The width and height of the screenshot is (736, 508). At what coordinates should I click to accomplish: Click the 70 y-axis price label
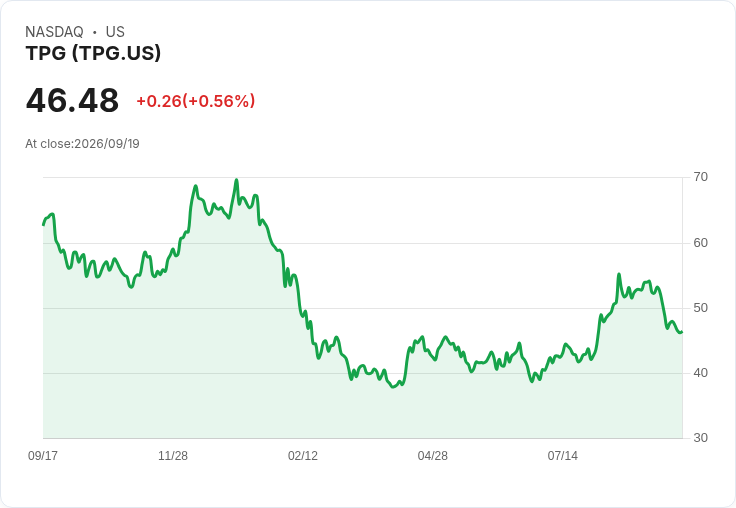pyautogui.click(x=700, y=177)
